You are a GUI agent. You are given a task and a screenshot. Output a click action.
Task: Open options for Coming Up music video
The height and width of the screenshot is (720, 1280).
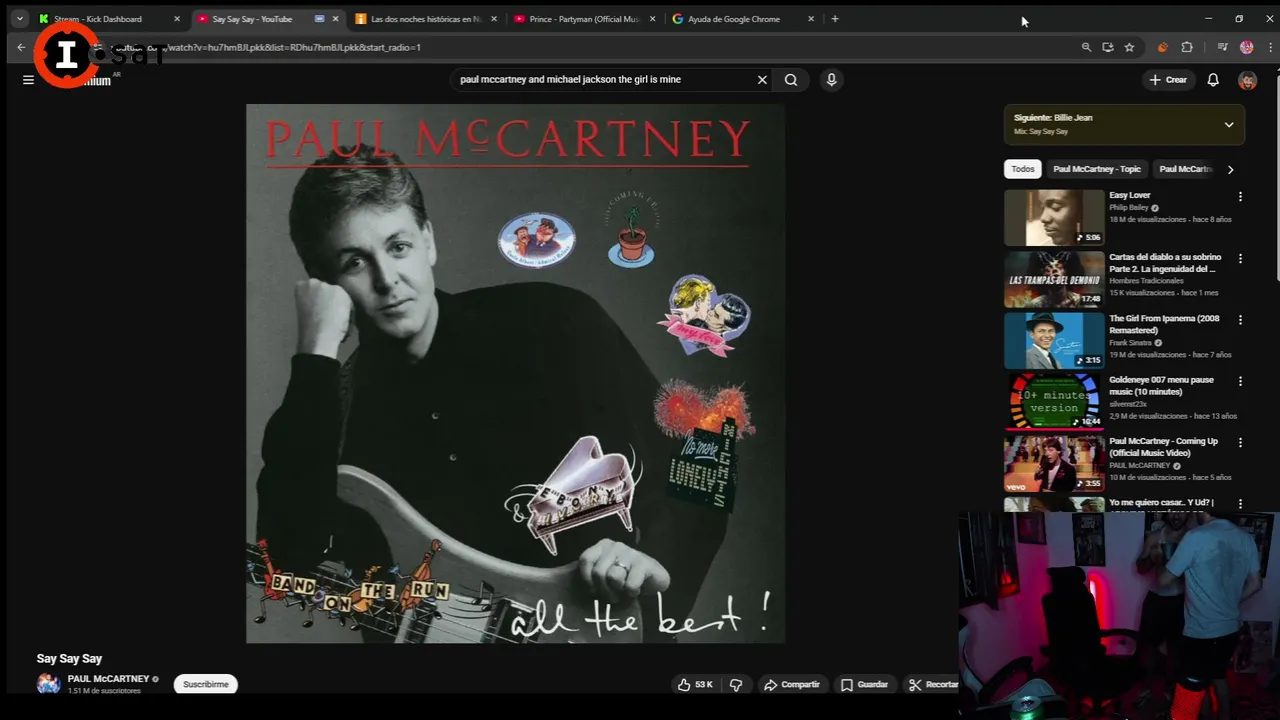point(1240,442)
